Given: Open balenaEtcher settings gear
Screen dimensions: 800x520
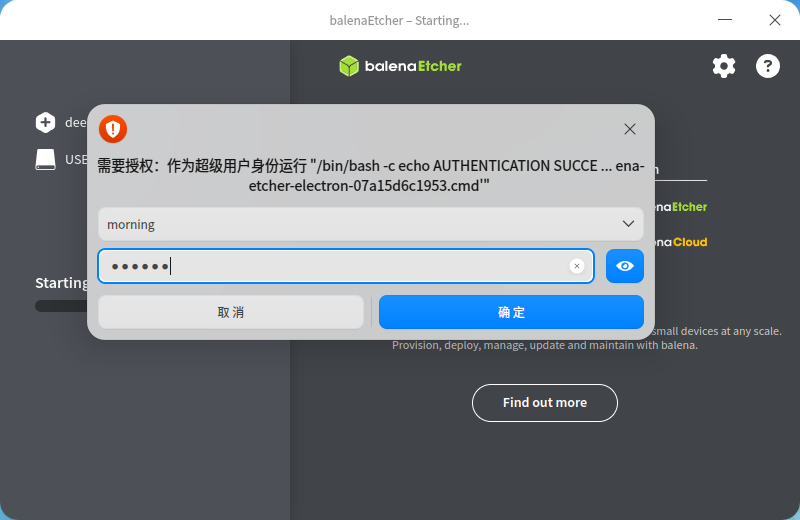Looking at the screenshot, I should click(723, 66).
